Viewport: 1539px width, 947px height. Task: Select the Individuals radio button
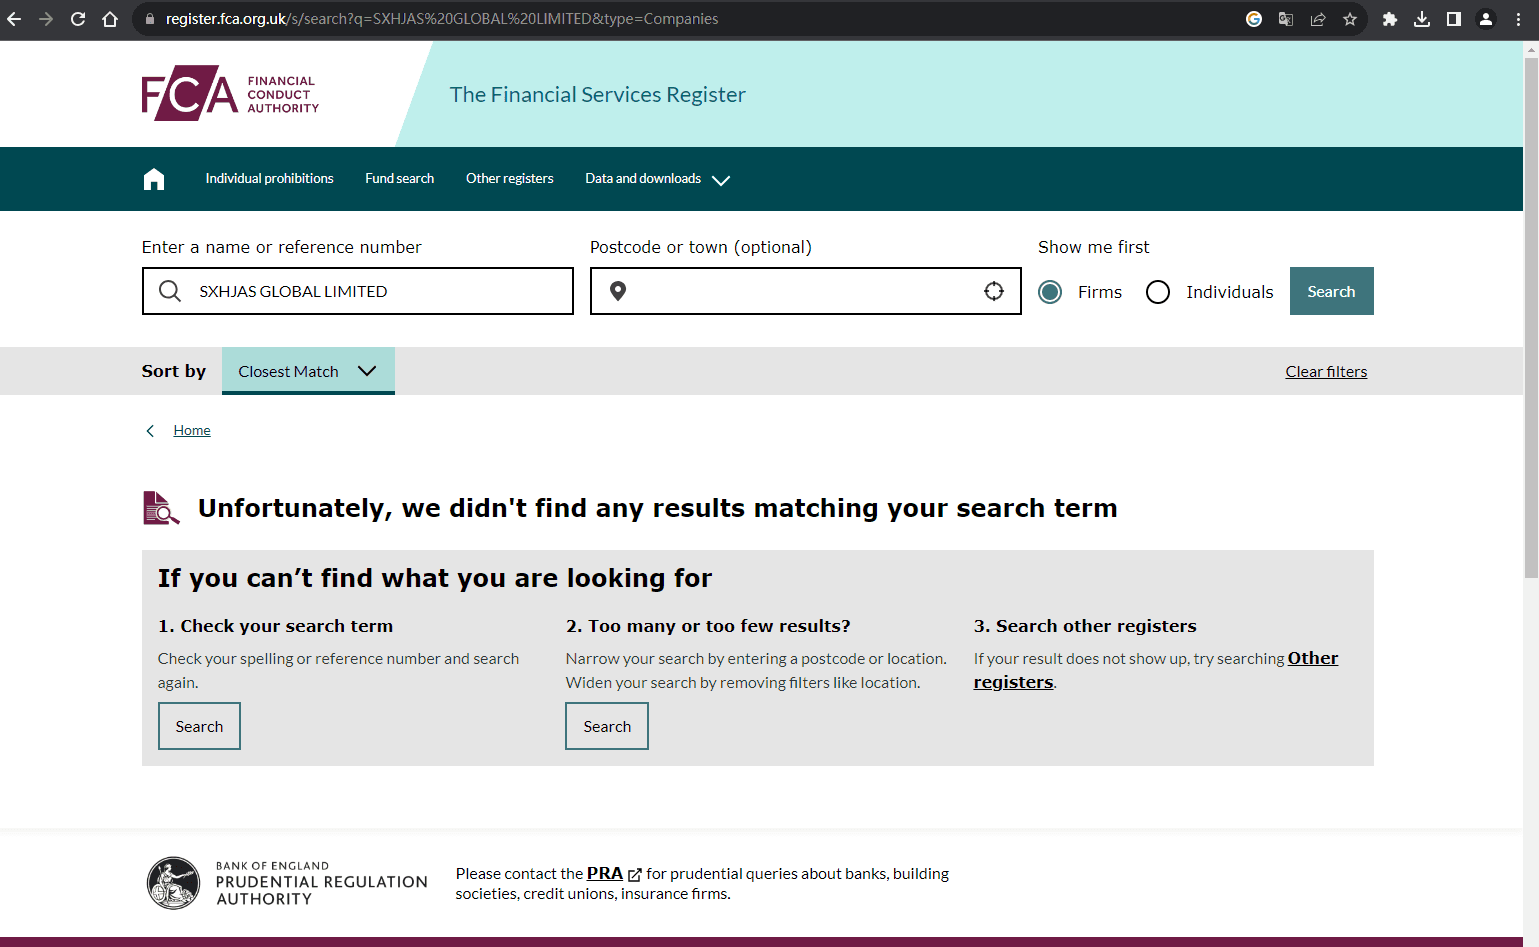point(1158,292)
